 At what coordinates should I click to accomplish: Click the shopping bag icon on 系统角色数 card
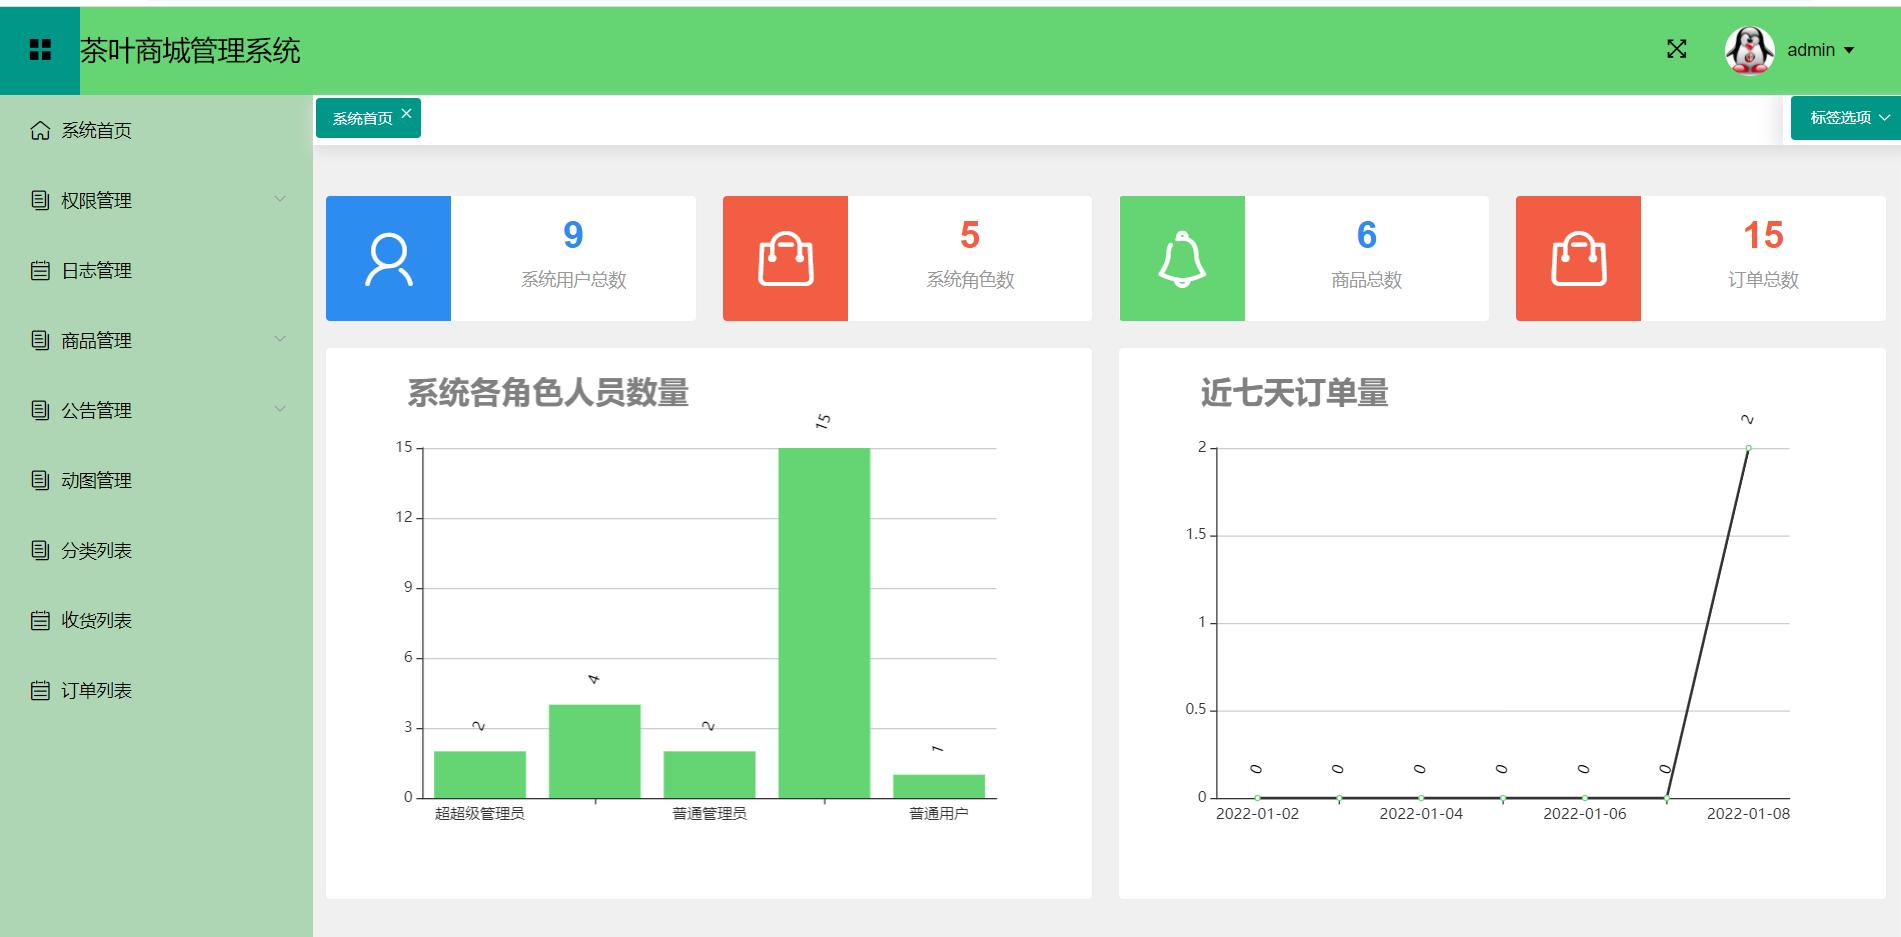[786, 257]
